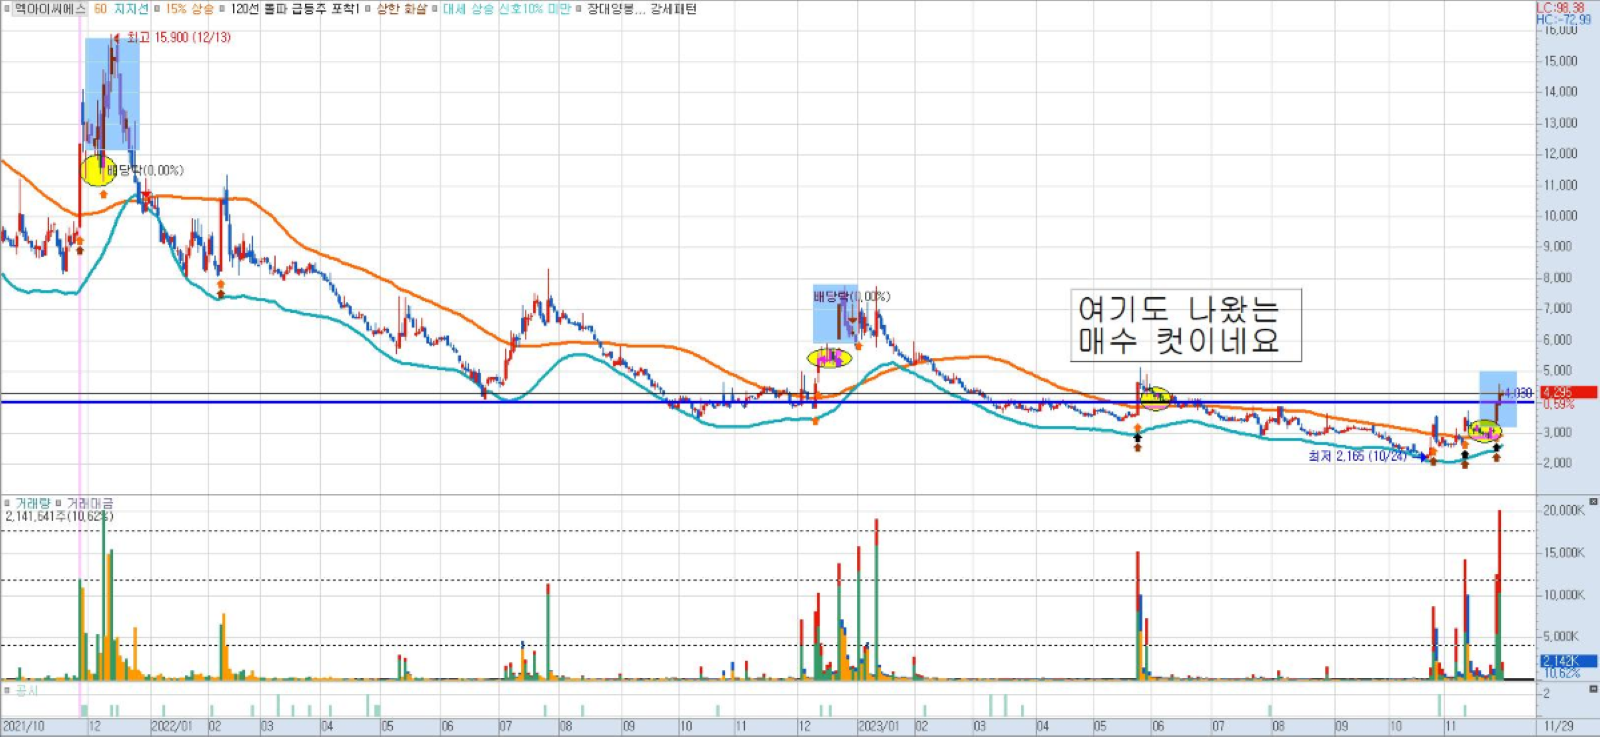Click the blue 2,142K volume tag
Image resolution: width=1600 pixels, height=737 pixels.
[1568, 661]
